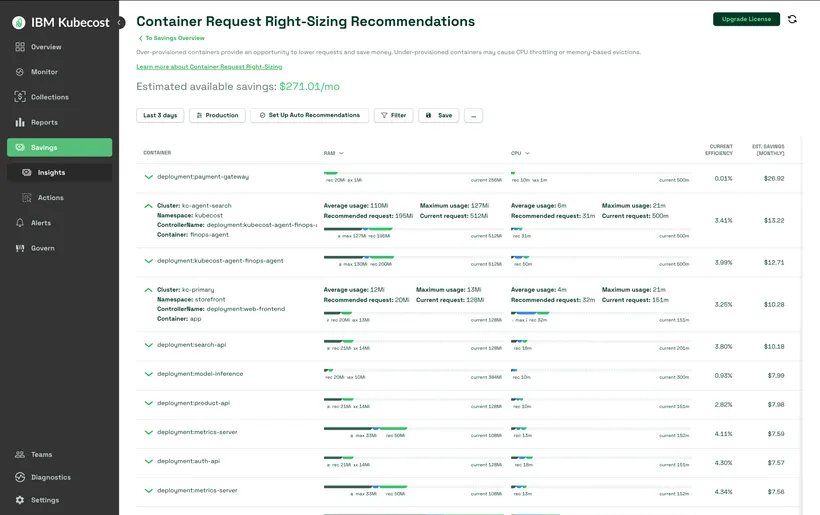Viewport: 820px width, 515px height.
Task: Click the Govern flag icon
Action: (x=20, y=248)
